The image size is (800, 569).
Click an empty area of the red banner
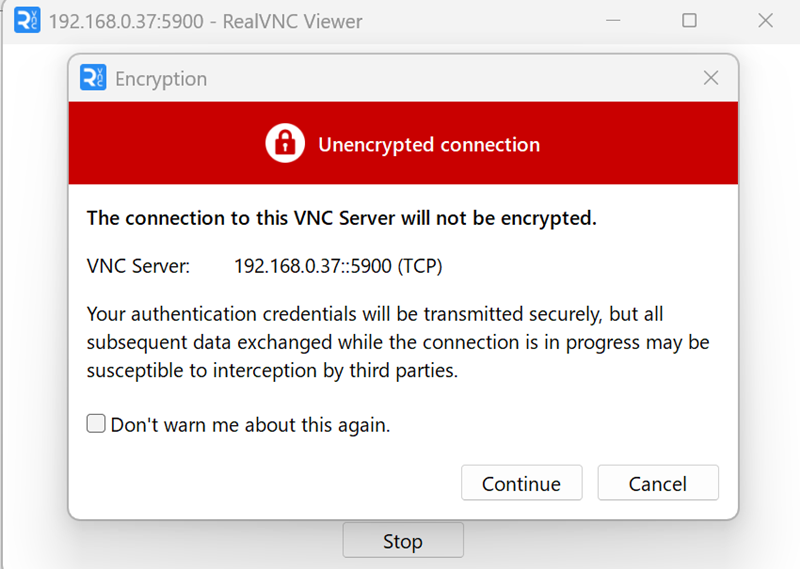click(640, 145)
